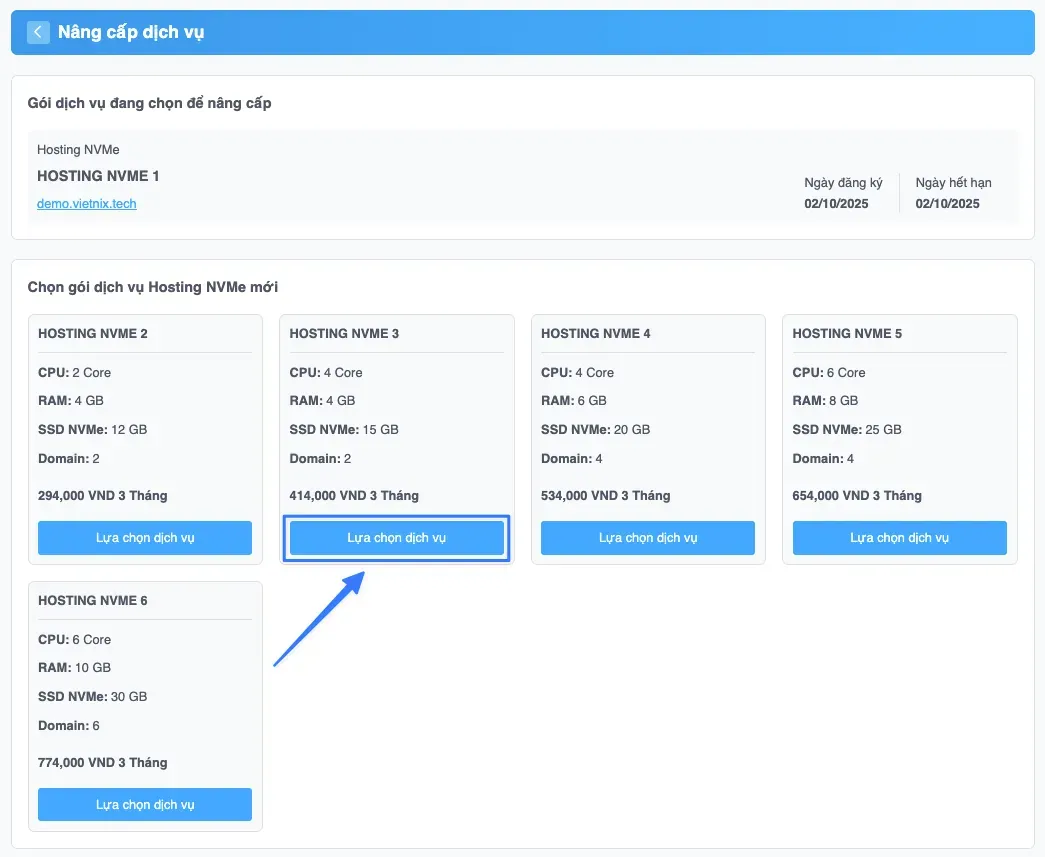Image resolution: width=1045 pixels, height=857 pixels.
Task: Click the HOSTING NVME 2 card title
Action: pos(93,333)
